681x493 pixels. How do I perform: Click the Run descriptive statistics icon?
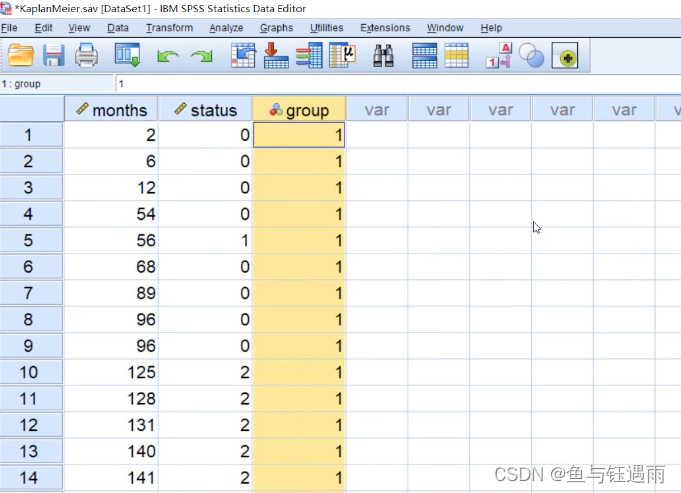click(343, 55)
